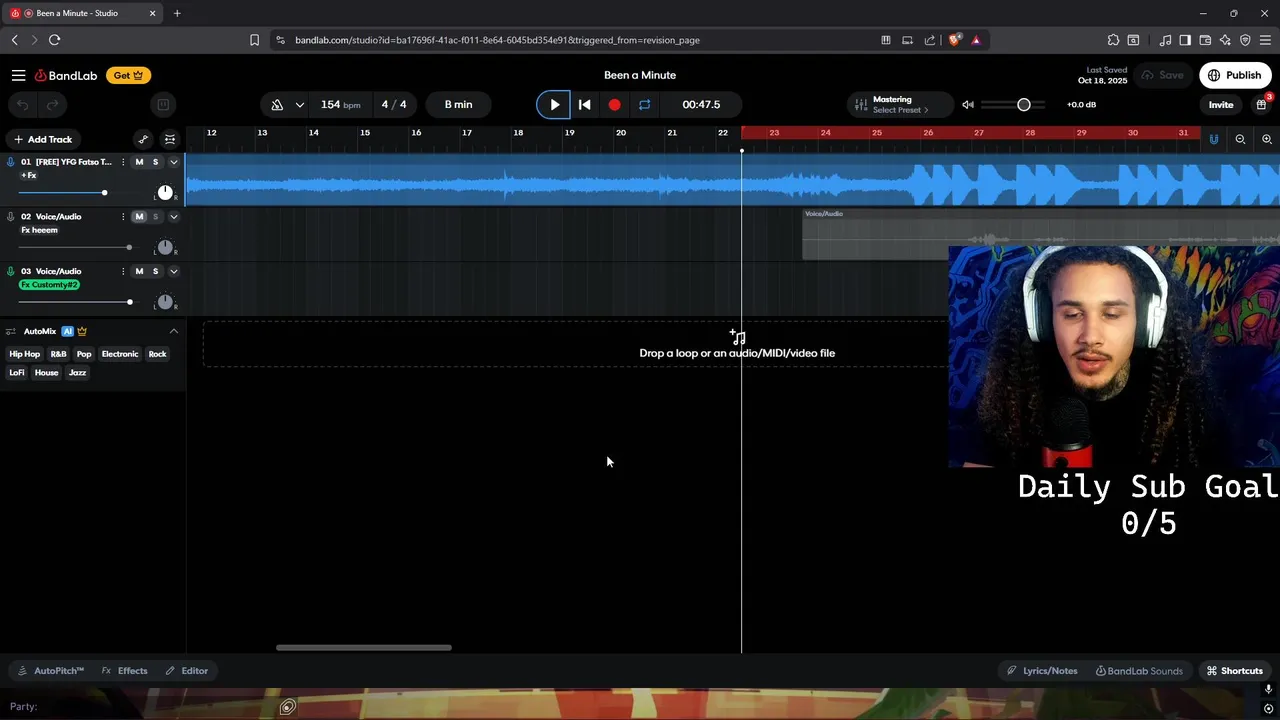Click the Get membership button
Image resolution: width=1280 pixels, height=720 pixels.
[128, 75]
